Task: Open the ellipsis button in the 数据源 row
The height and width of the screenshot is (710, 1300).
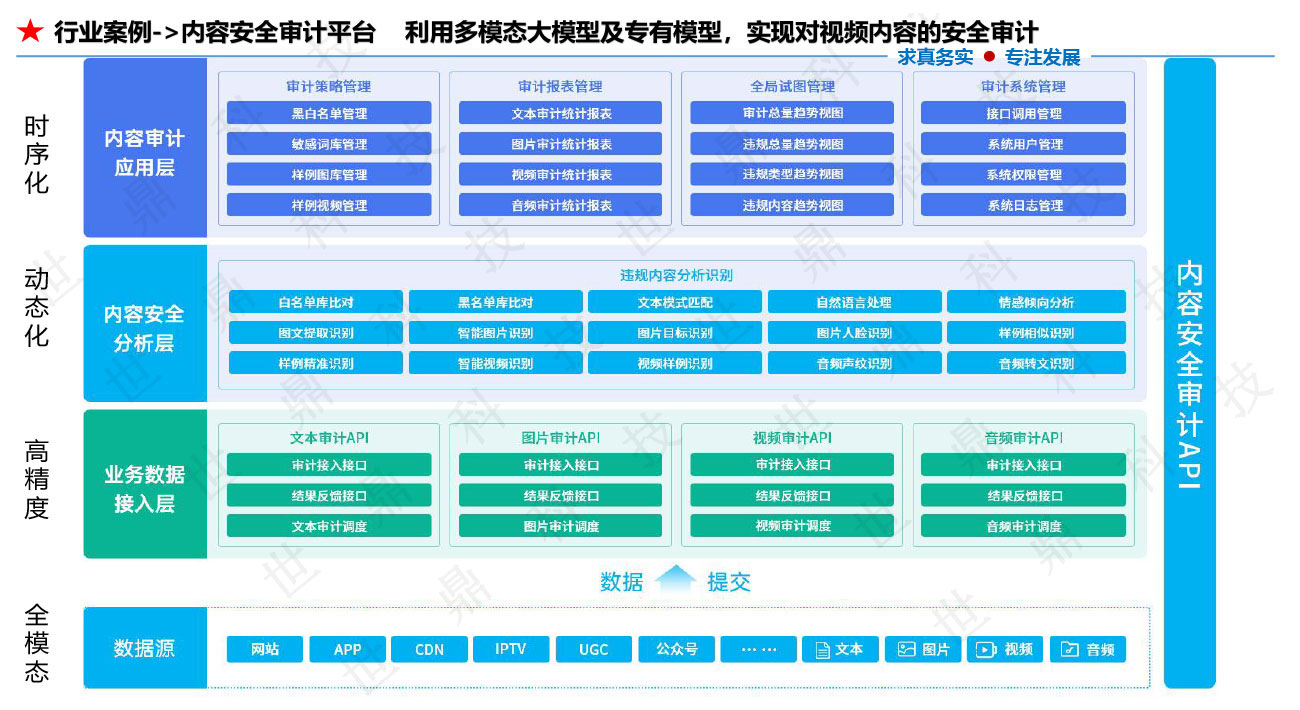Action: pos(758,649)
